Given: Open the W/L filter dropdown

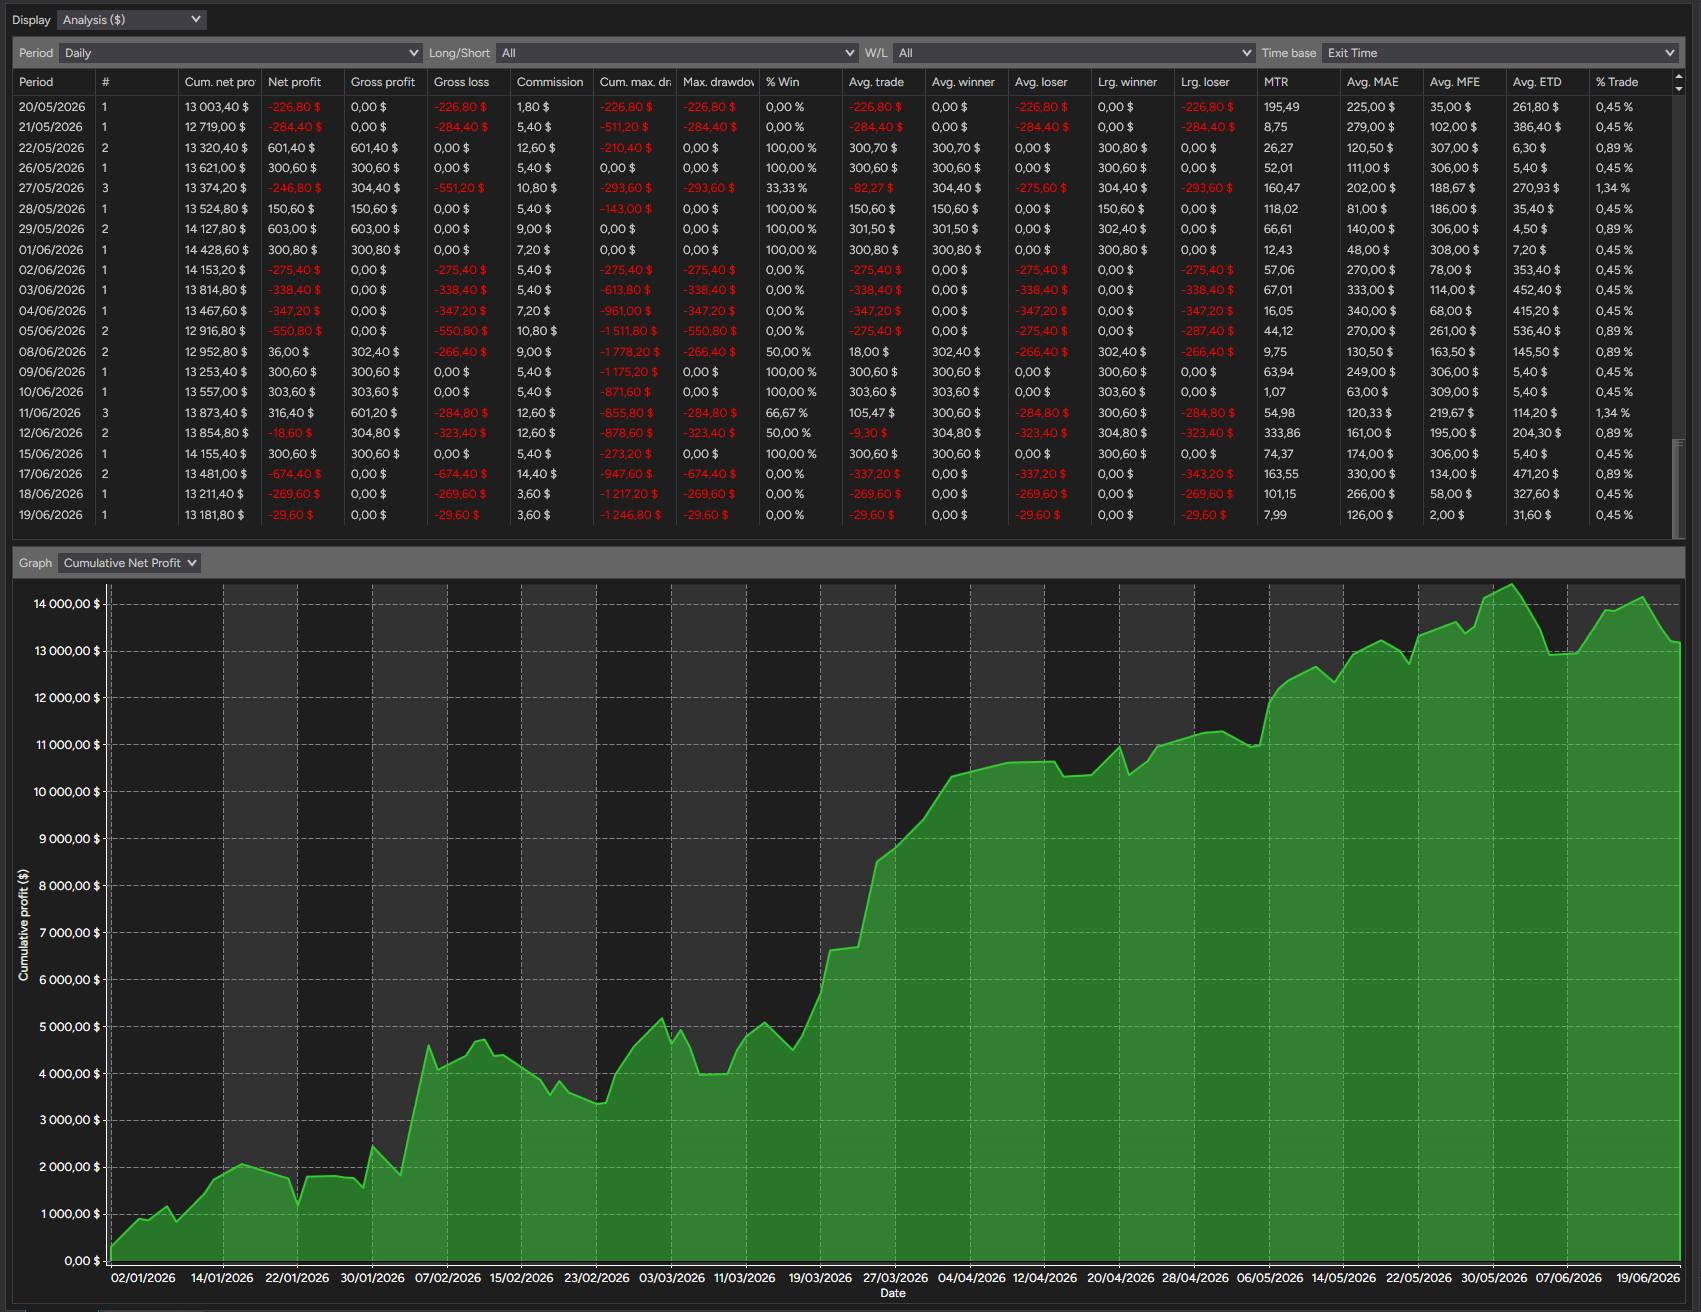Looking at the screenshot, I should click(1074, 53).
